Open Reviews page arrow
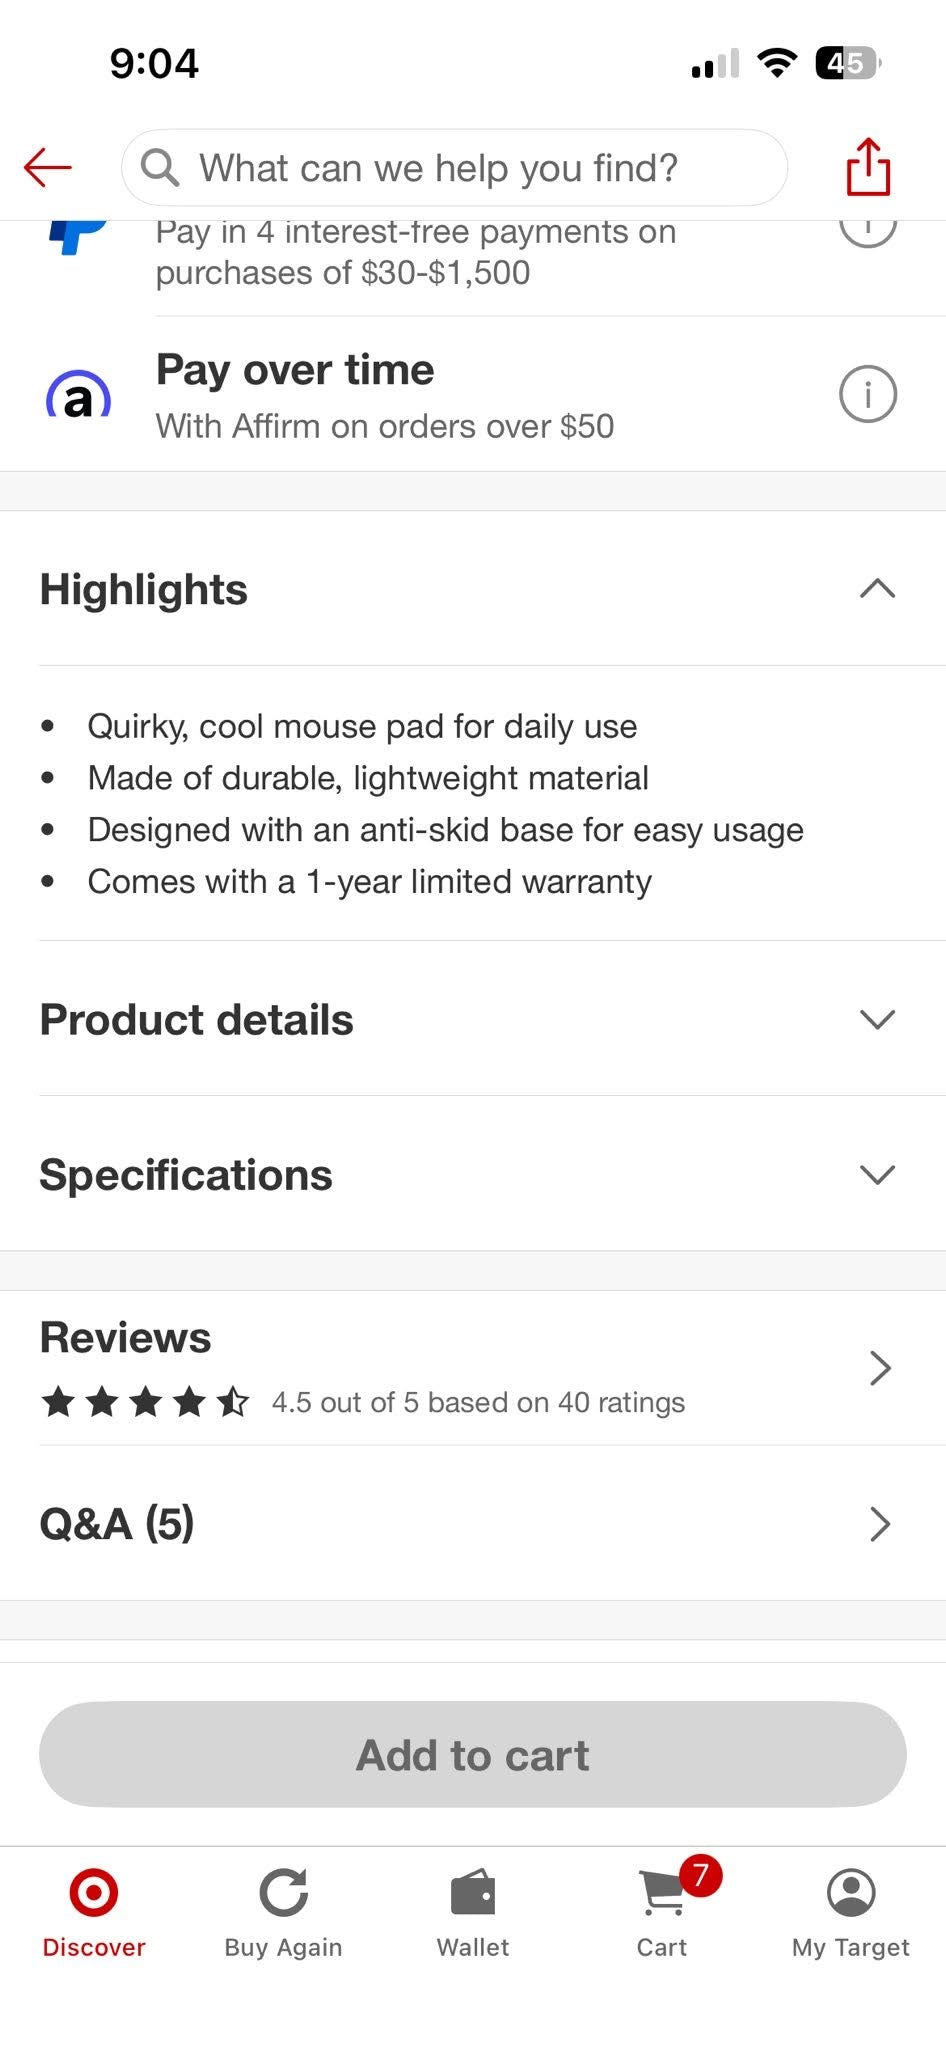 [x=879, y=1368]
